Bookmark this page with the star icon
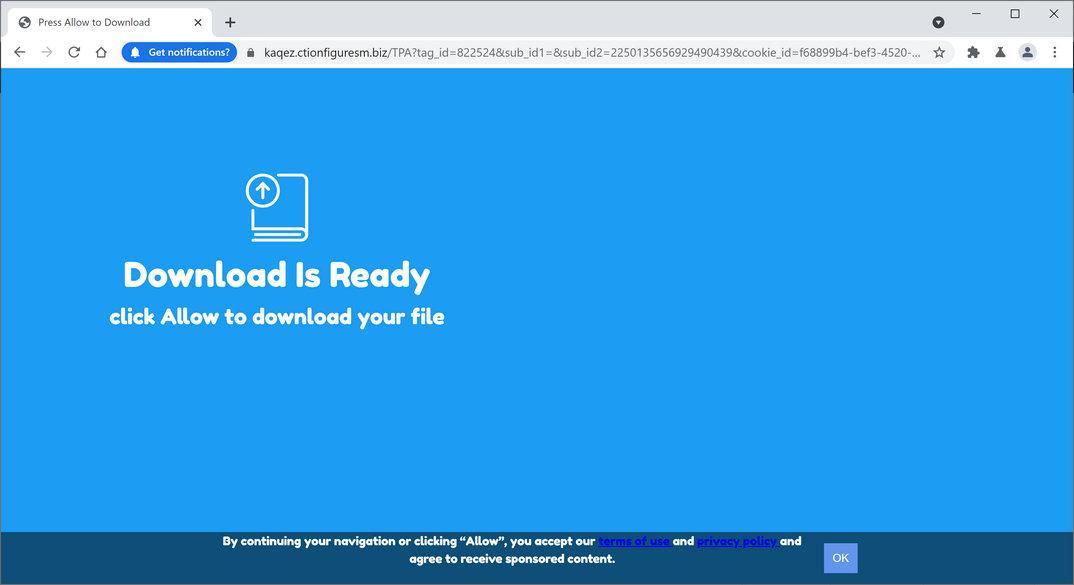This screenshot has height=585, width=1074. coord(938,52)
